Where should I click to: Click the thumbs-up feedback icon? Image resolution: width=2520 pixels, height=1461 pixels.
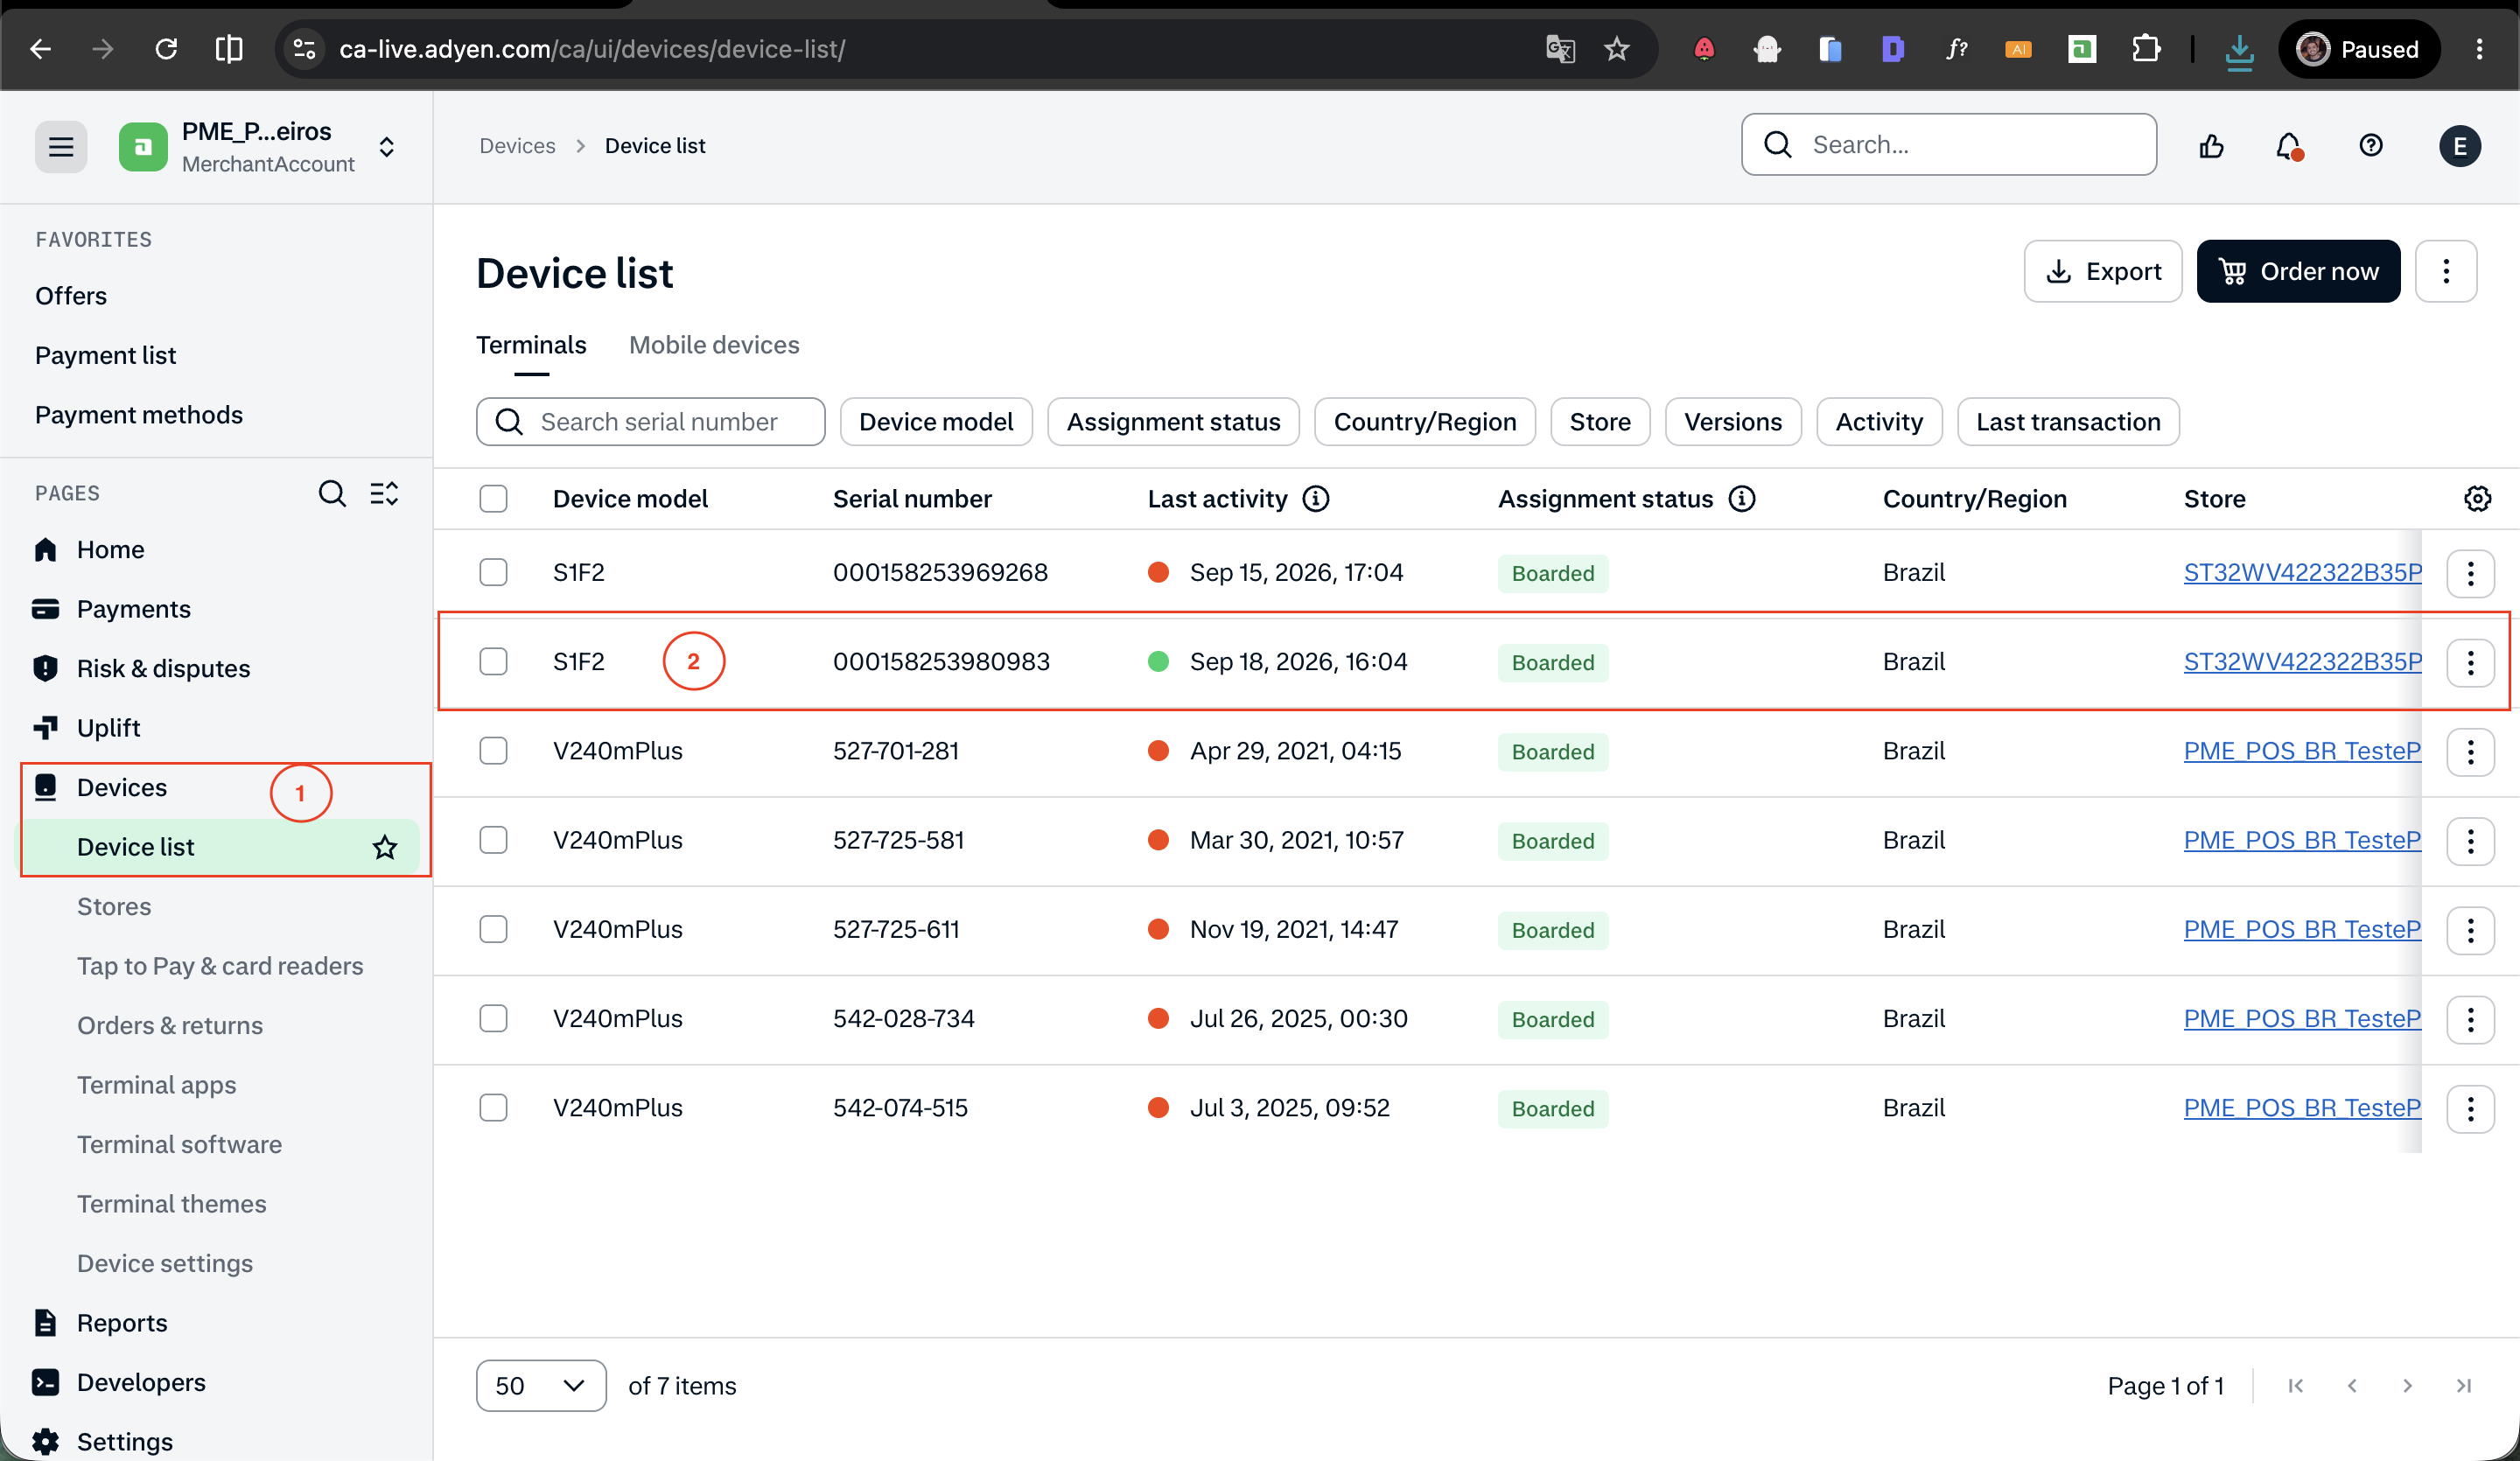coord(2211,146)
